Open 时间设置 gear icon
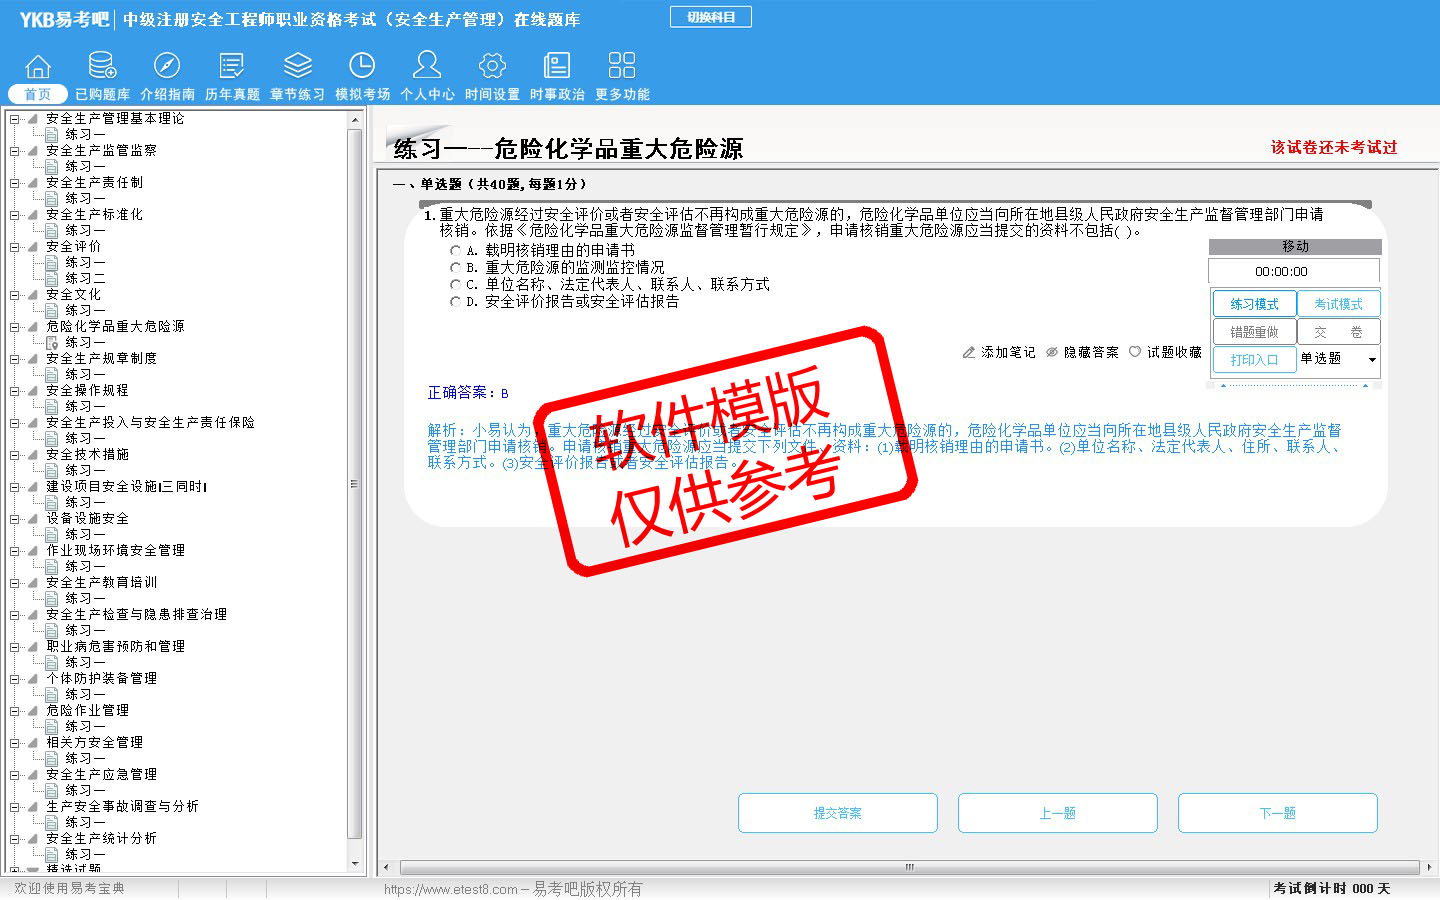 (492, 67)
